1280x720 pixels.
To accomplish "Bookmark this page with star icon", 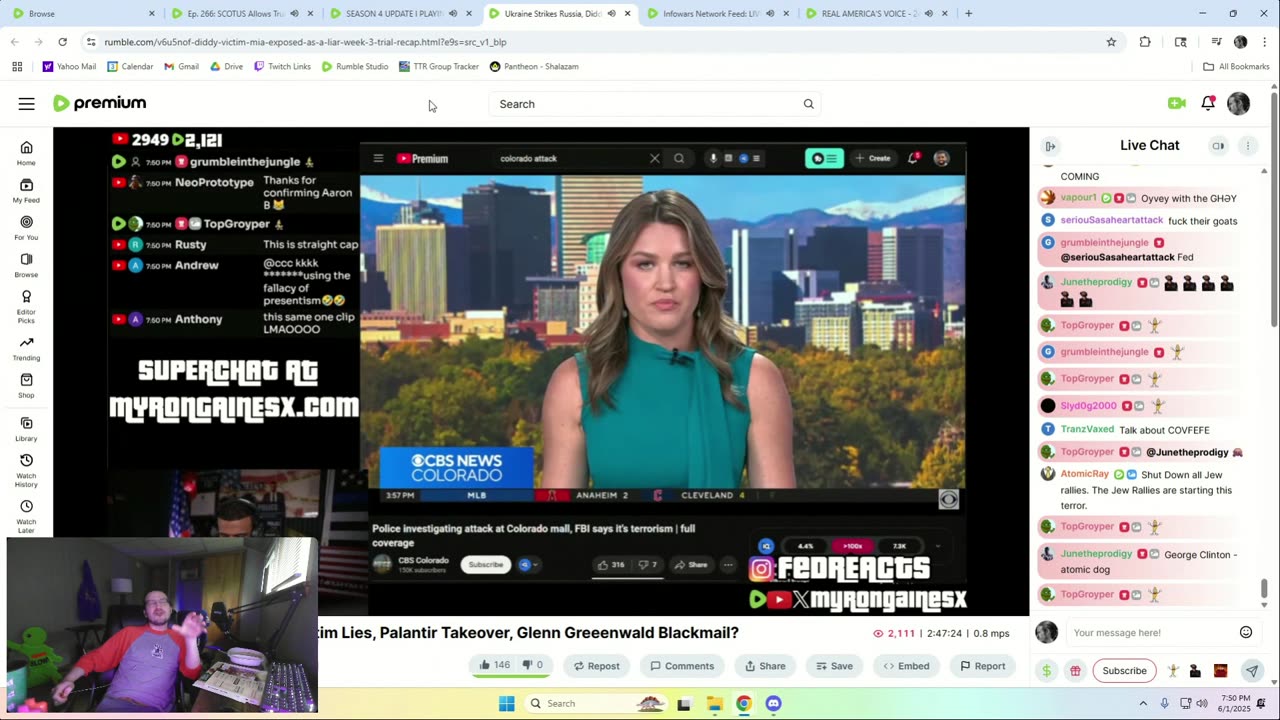I will [x=1111, y=42].
